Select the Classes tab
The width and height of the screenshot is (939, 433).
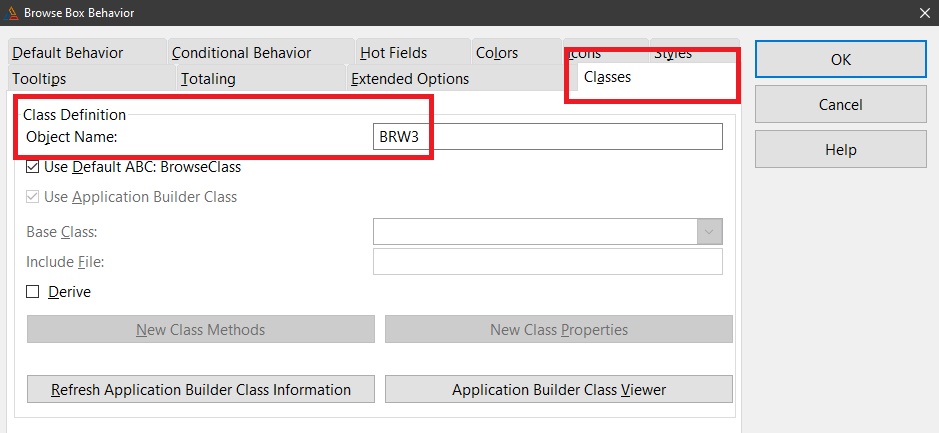pos(607,77)
